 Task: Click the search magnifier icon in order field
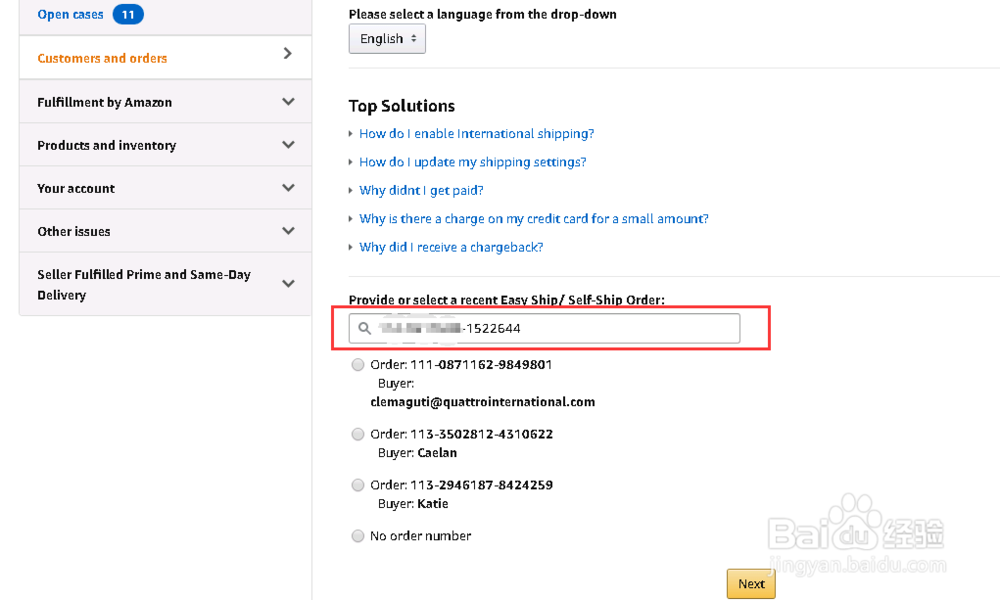[x=364, y=328]
